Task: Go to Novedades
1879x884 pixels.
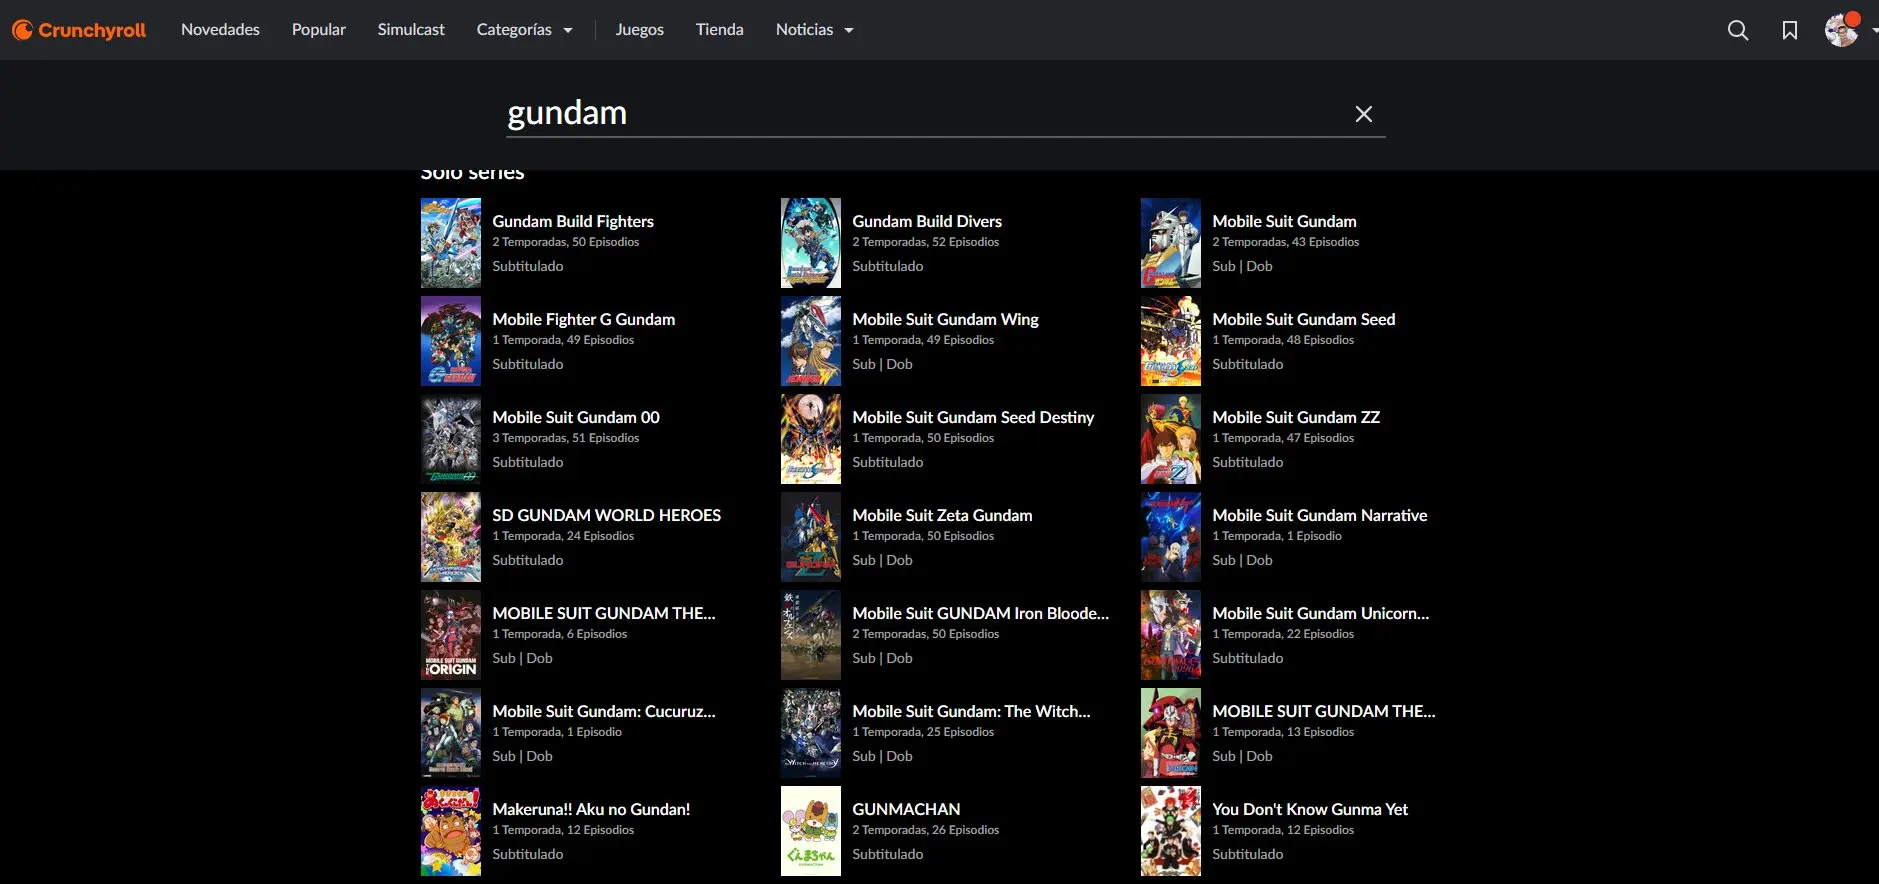Action: point(220,30)
